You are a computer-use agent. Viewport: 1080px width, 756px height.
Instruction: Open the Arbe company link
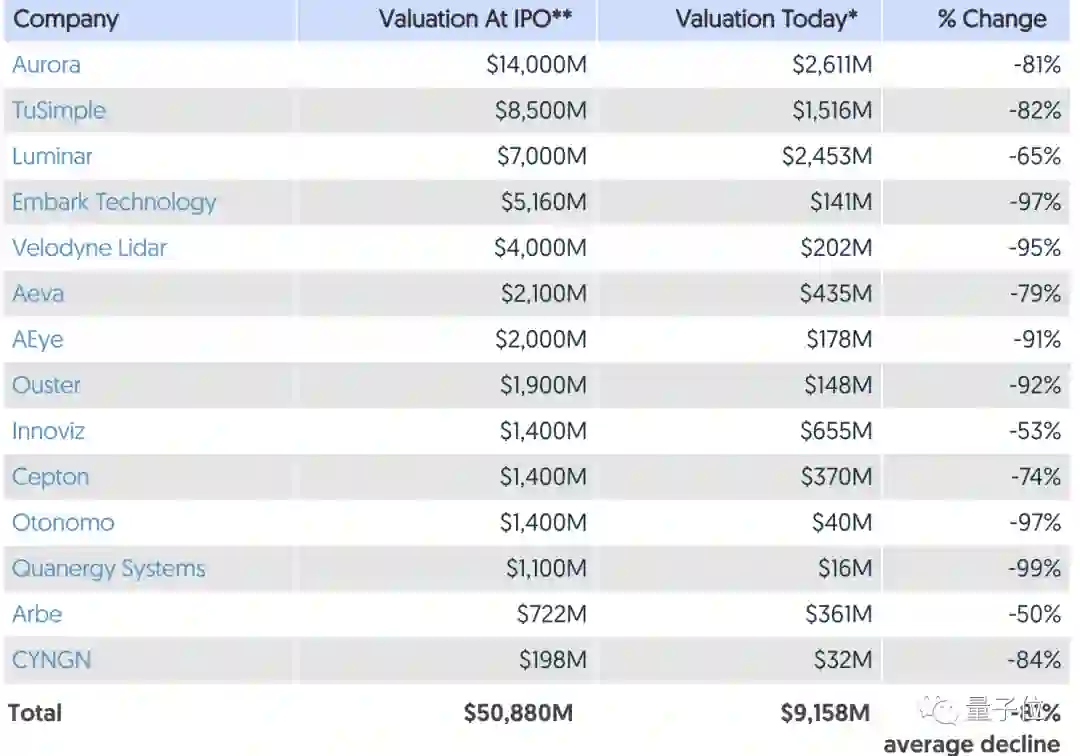(37, 614)
